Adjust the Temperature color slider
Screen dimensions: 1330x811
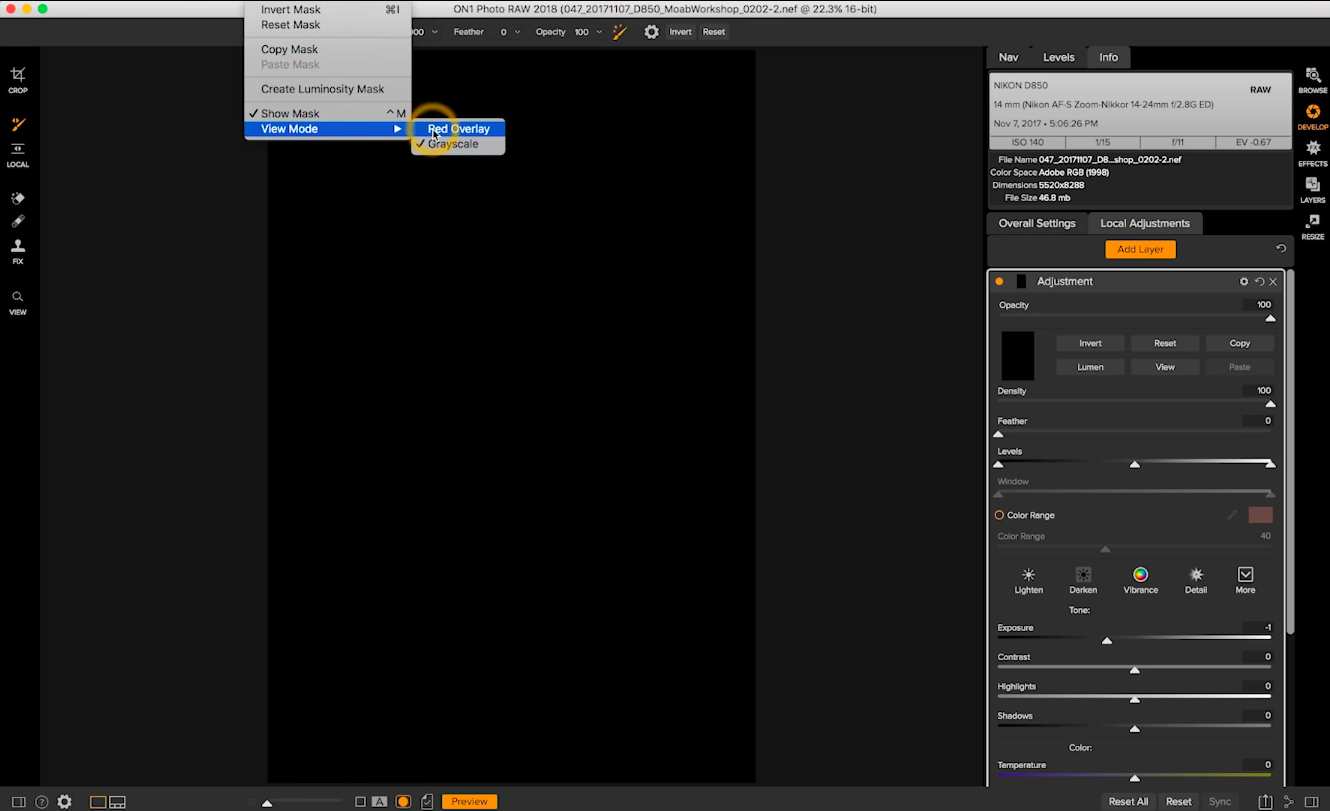point(1134,777)
